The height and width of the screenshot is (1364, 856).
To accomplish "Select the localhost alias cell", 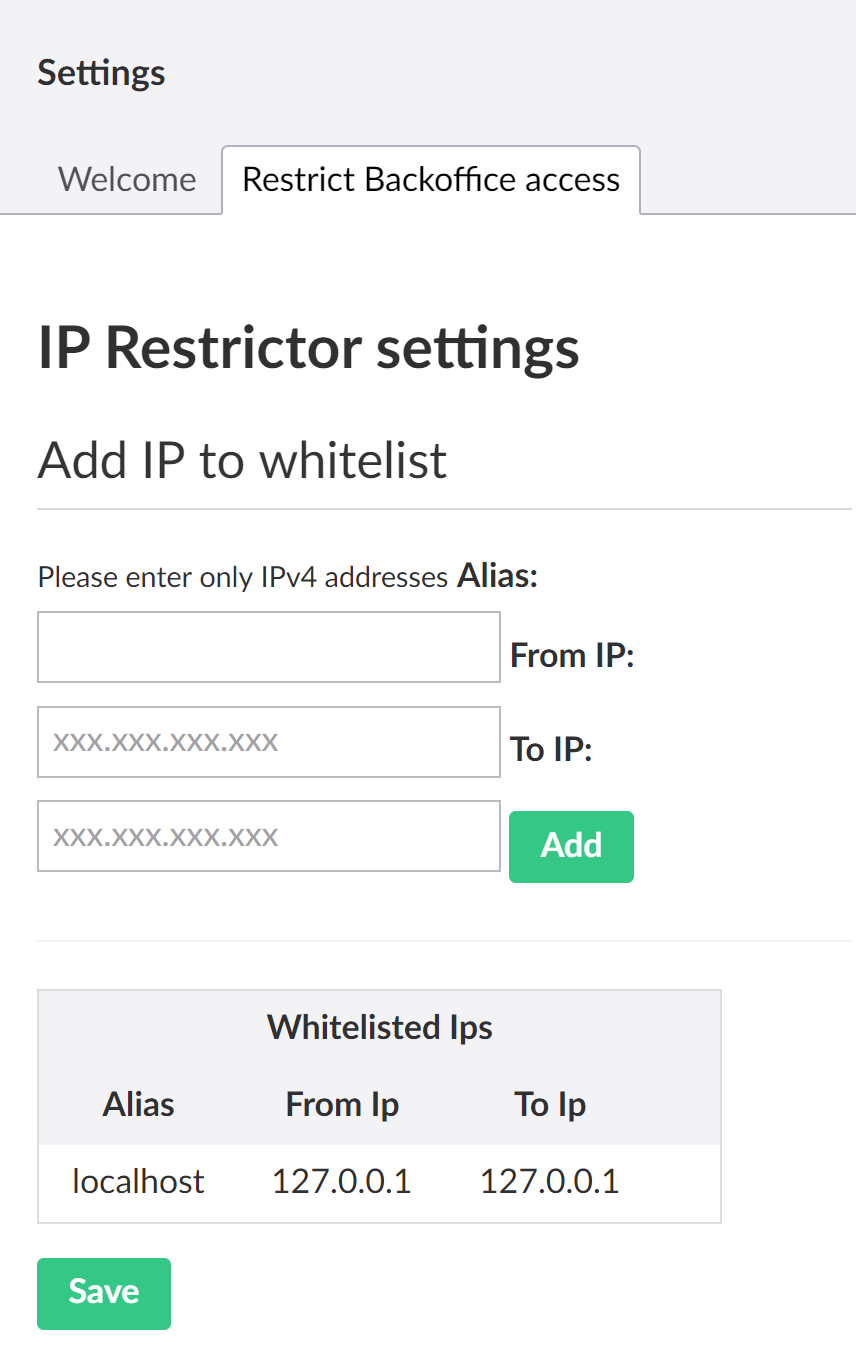I will (138, 1181).
